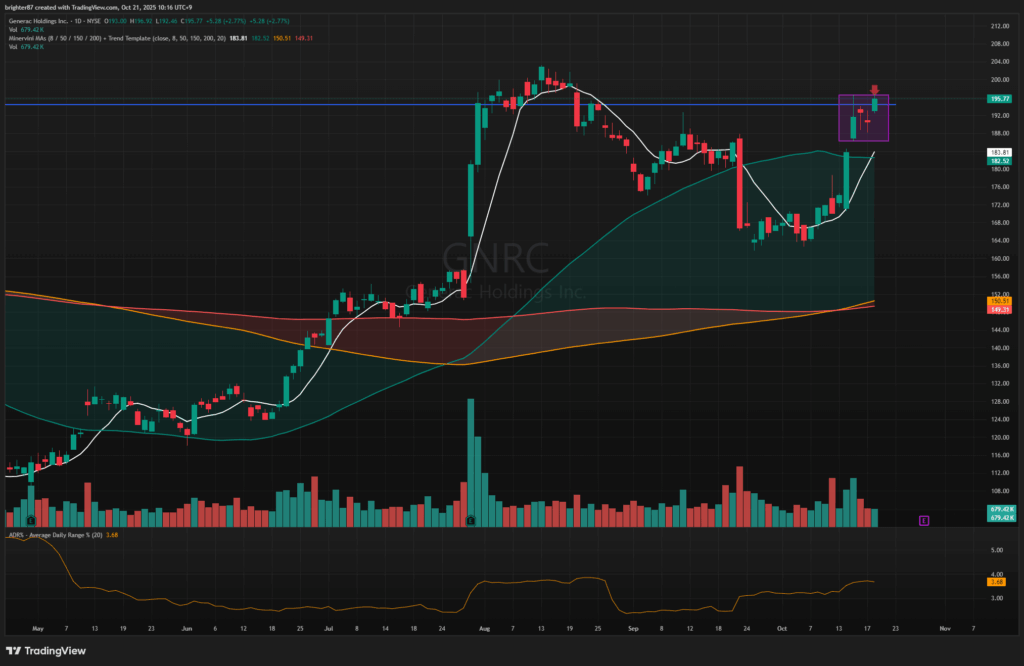
Task: Click the Aug label on time axis
Action: 485,630
